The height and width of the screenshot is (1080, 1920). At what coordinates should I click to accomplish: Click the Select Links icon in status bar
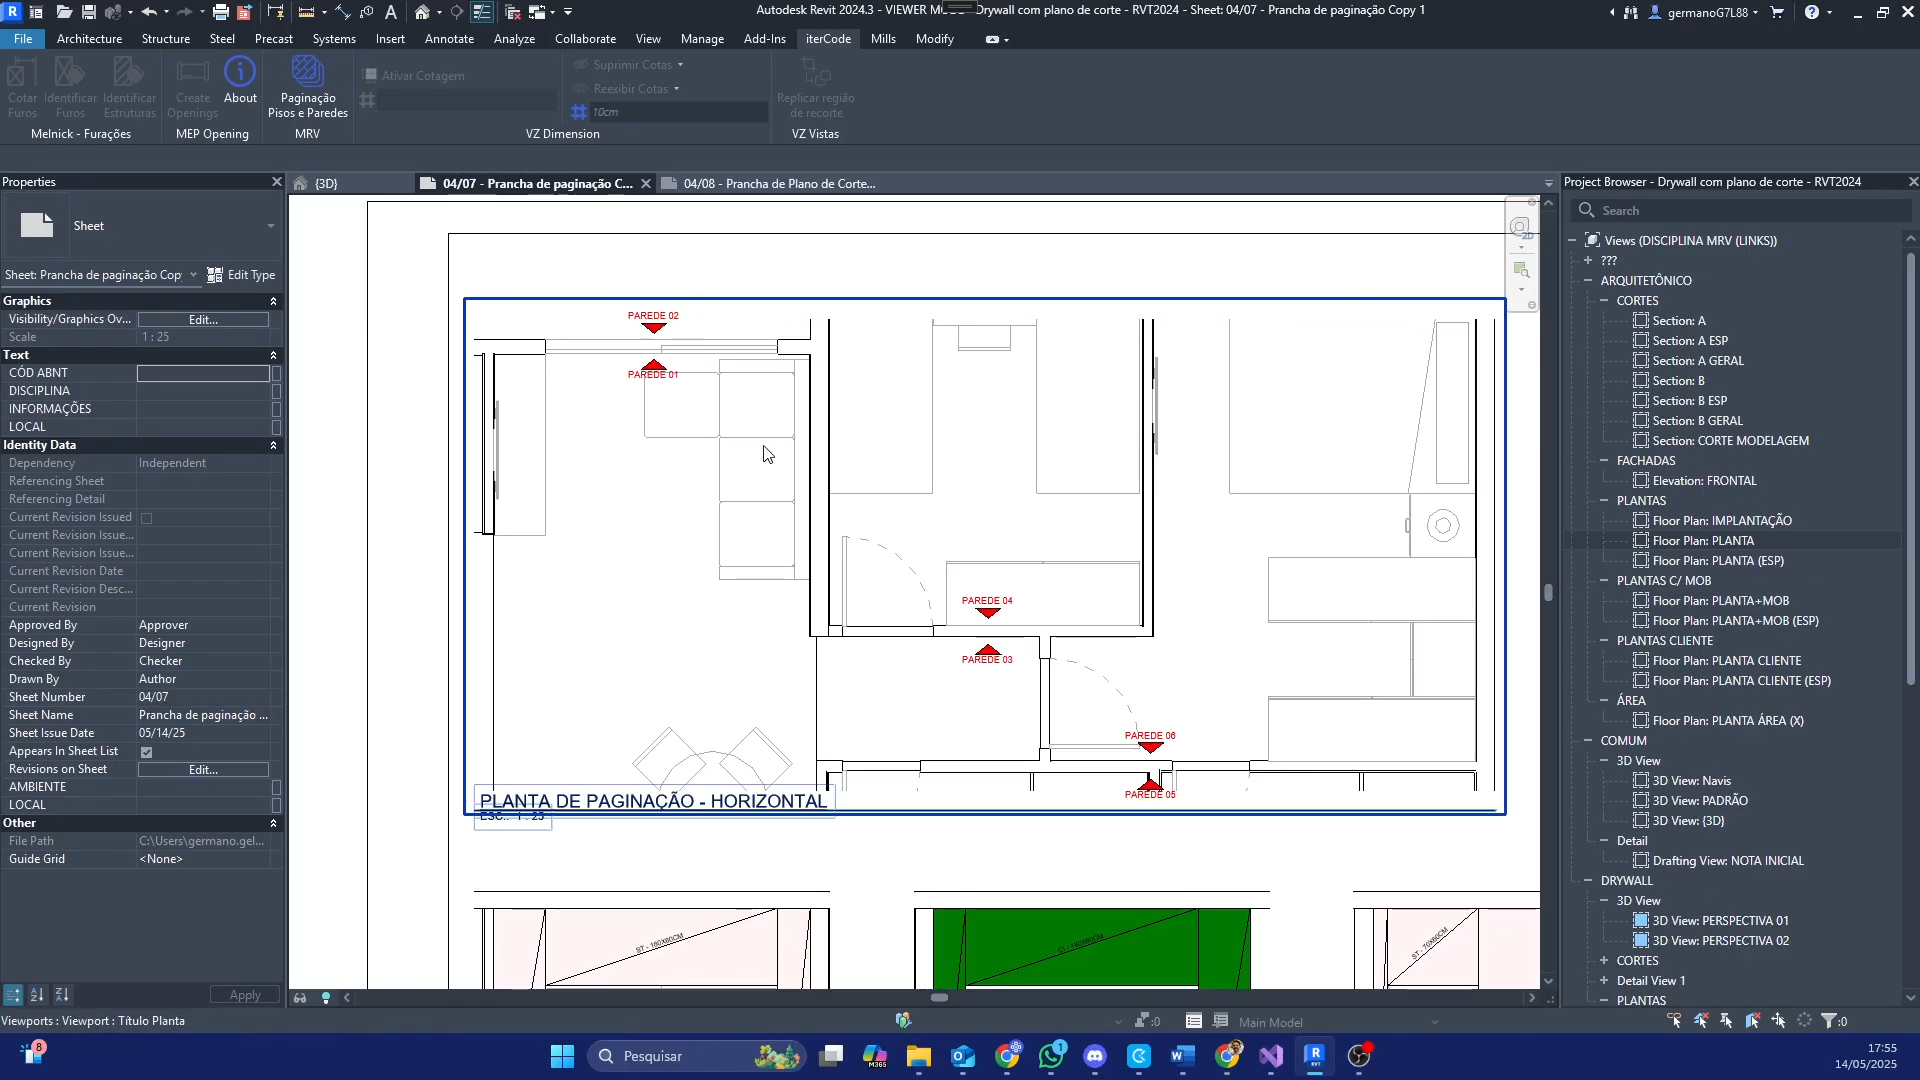coord(1675,1021)
